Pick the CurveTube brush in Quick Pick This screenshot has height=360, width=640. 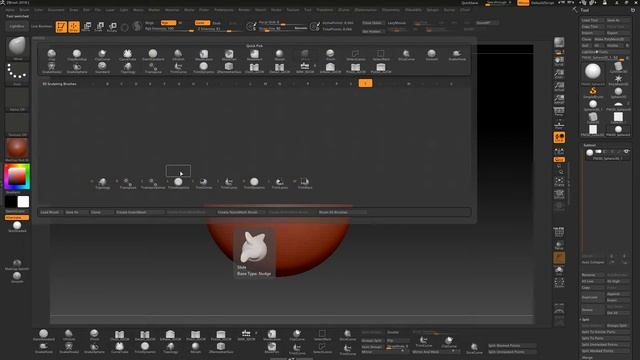pos(127,55)
